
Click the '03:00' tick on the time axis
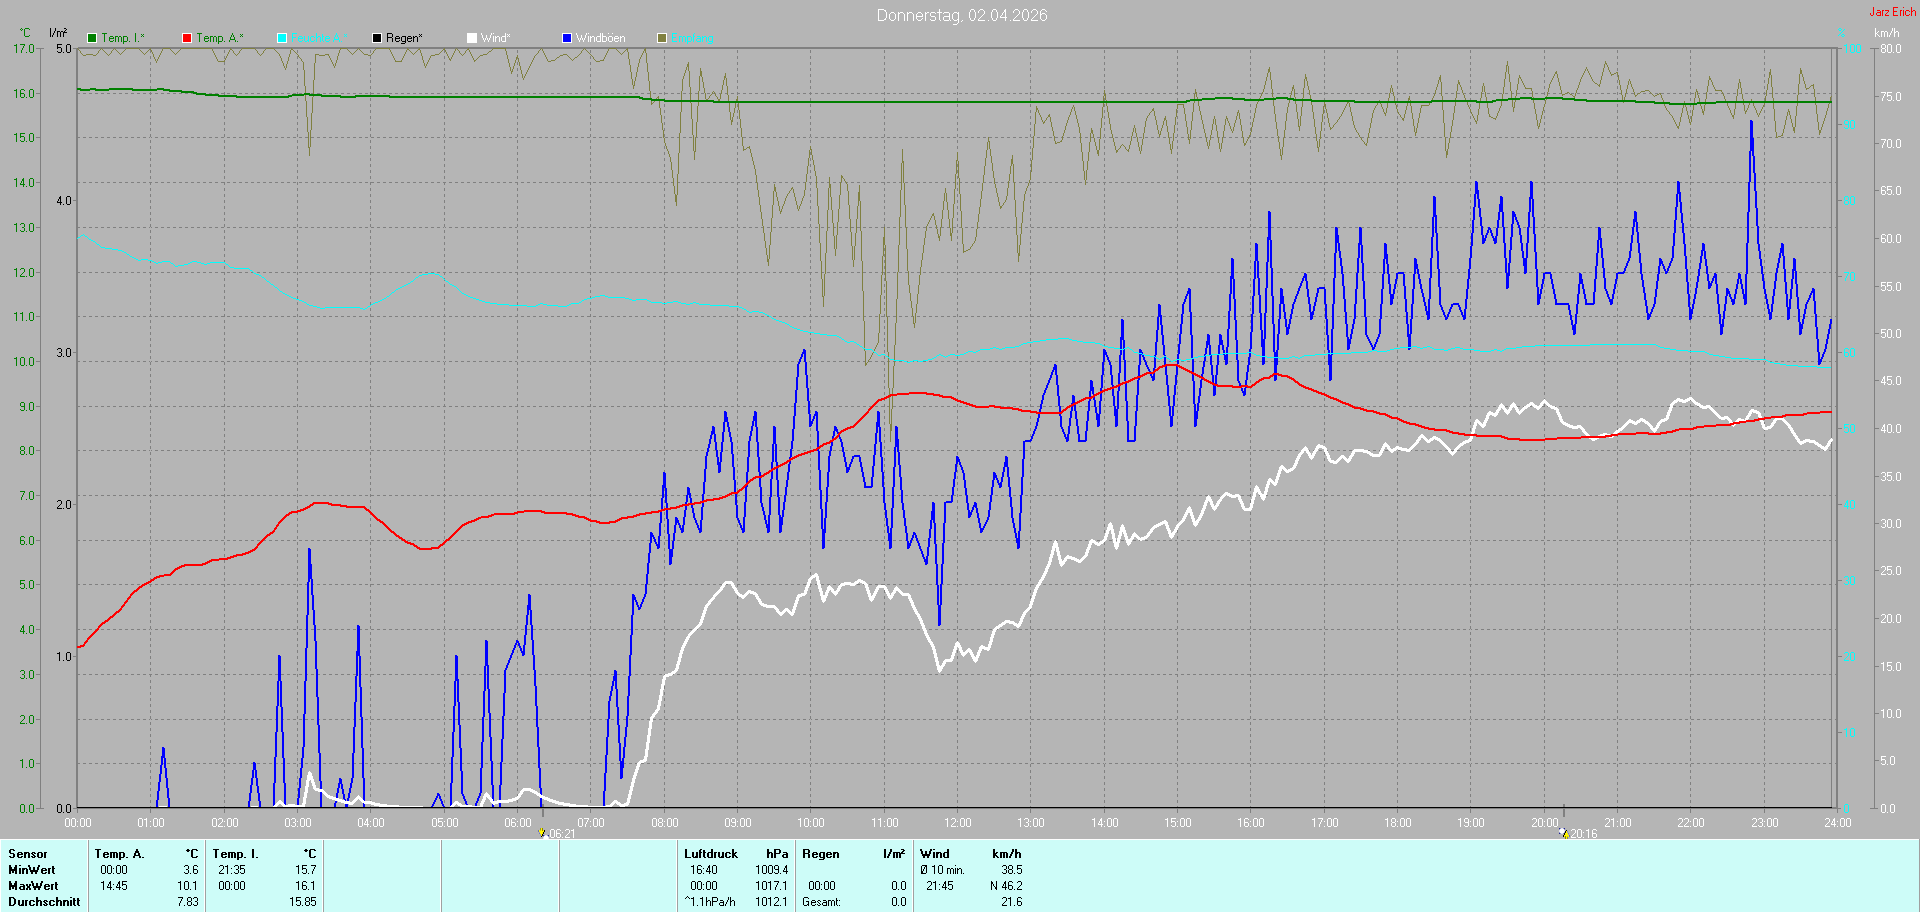298,823
